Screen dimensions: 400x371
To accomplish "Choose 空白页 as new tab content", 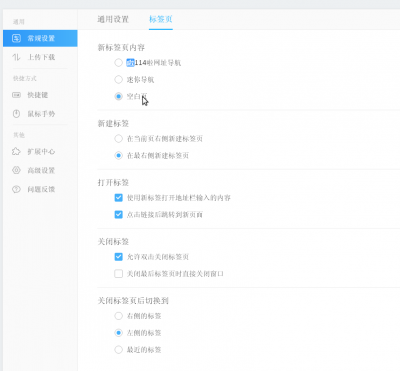I will [118, 97].
